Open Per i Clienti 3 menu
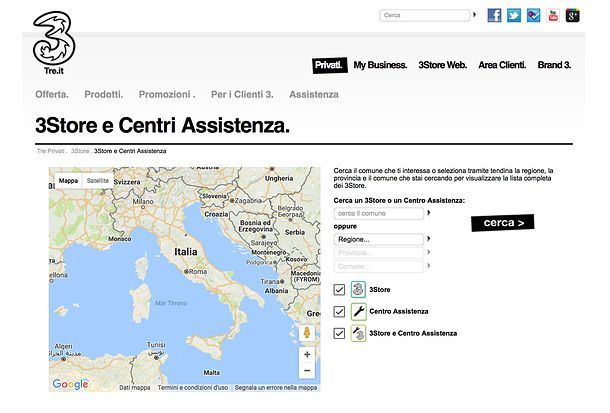This screenshot has height=413, width=610. click(242, 94)
